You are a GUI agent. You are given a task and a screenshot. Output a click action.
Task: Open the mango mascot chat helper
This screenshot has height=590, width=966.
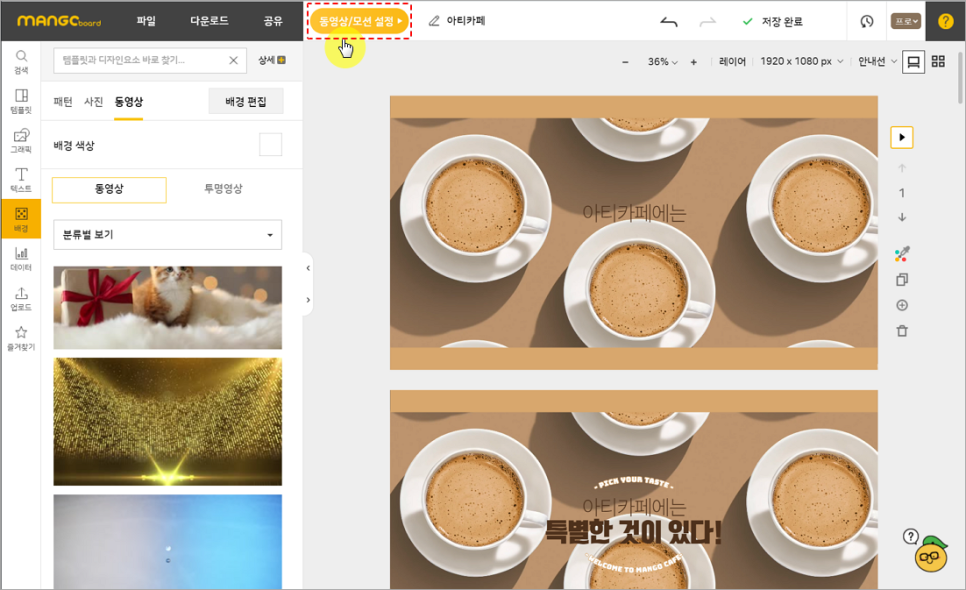point(931,554)
